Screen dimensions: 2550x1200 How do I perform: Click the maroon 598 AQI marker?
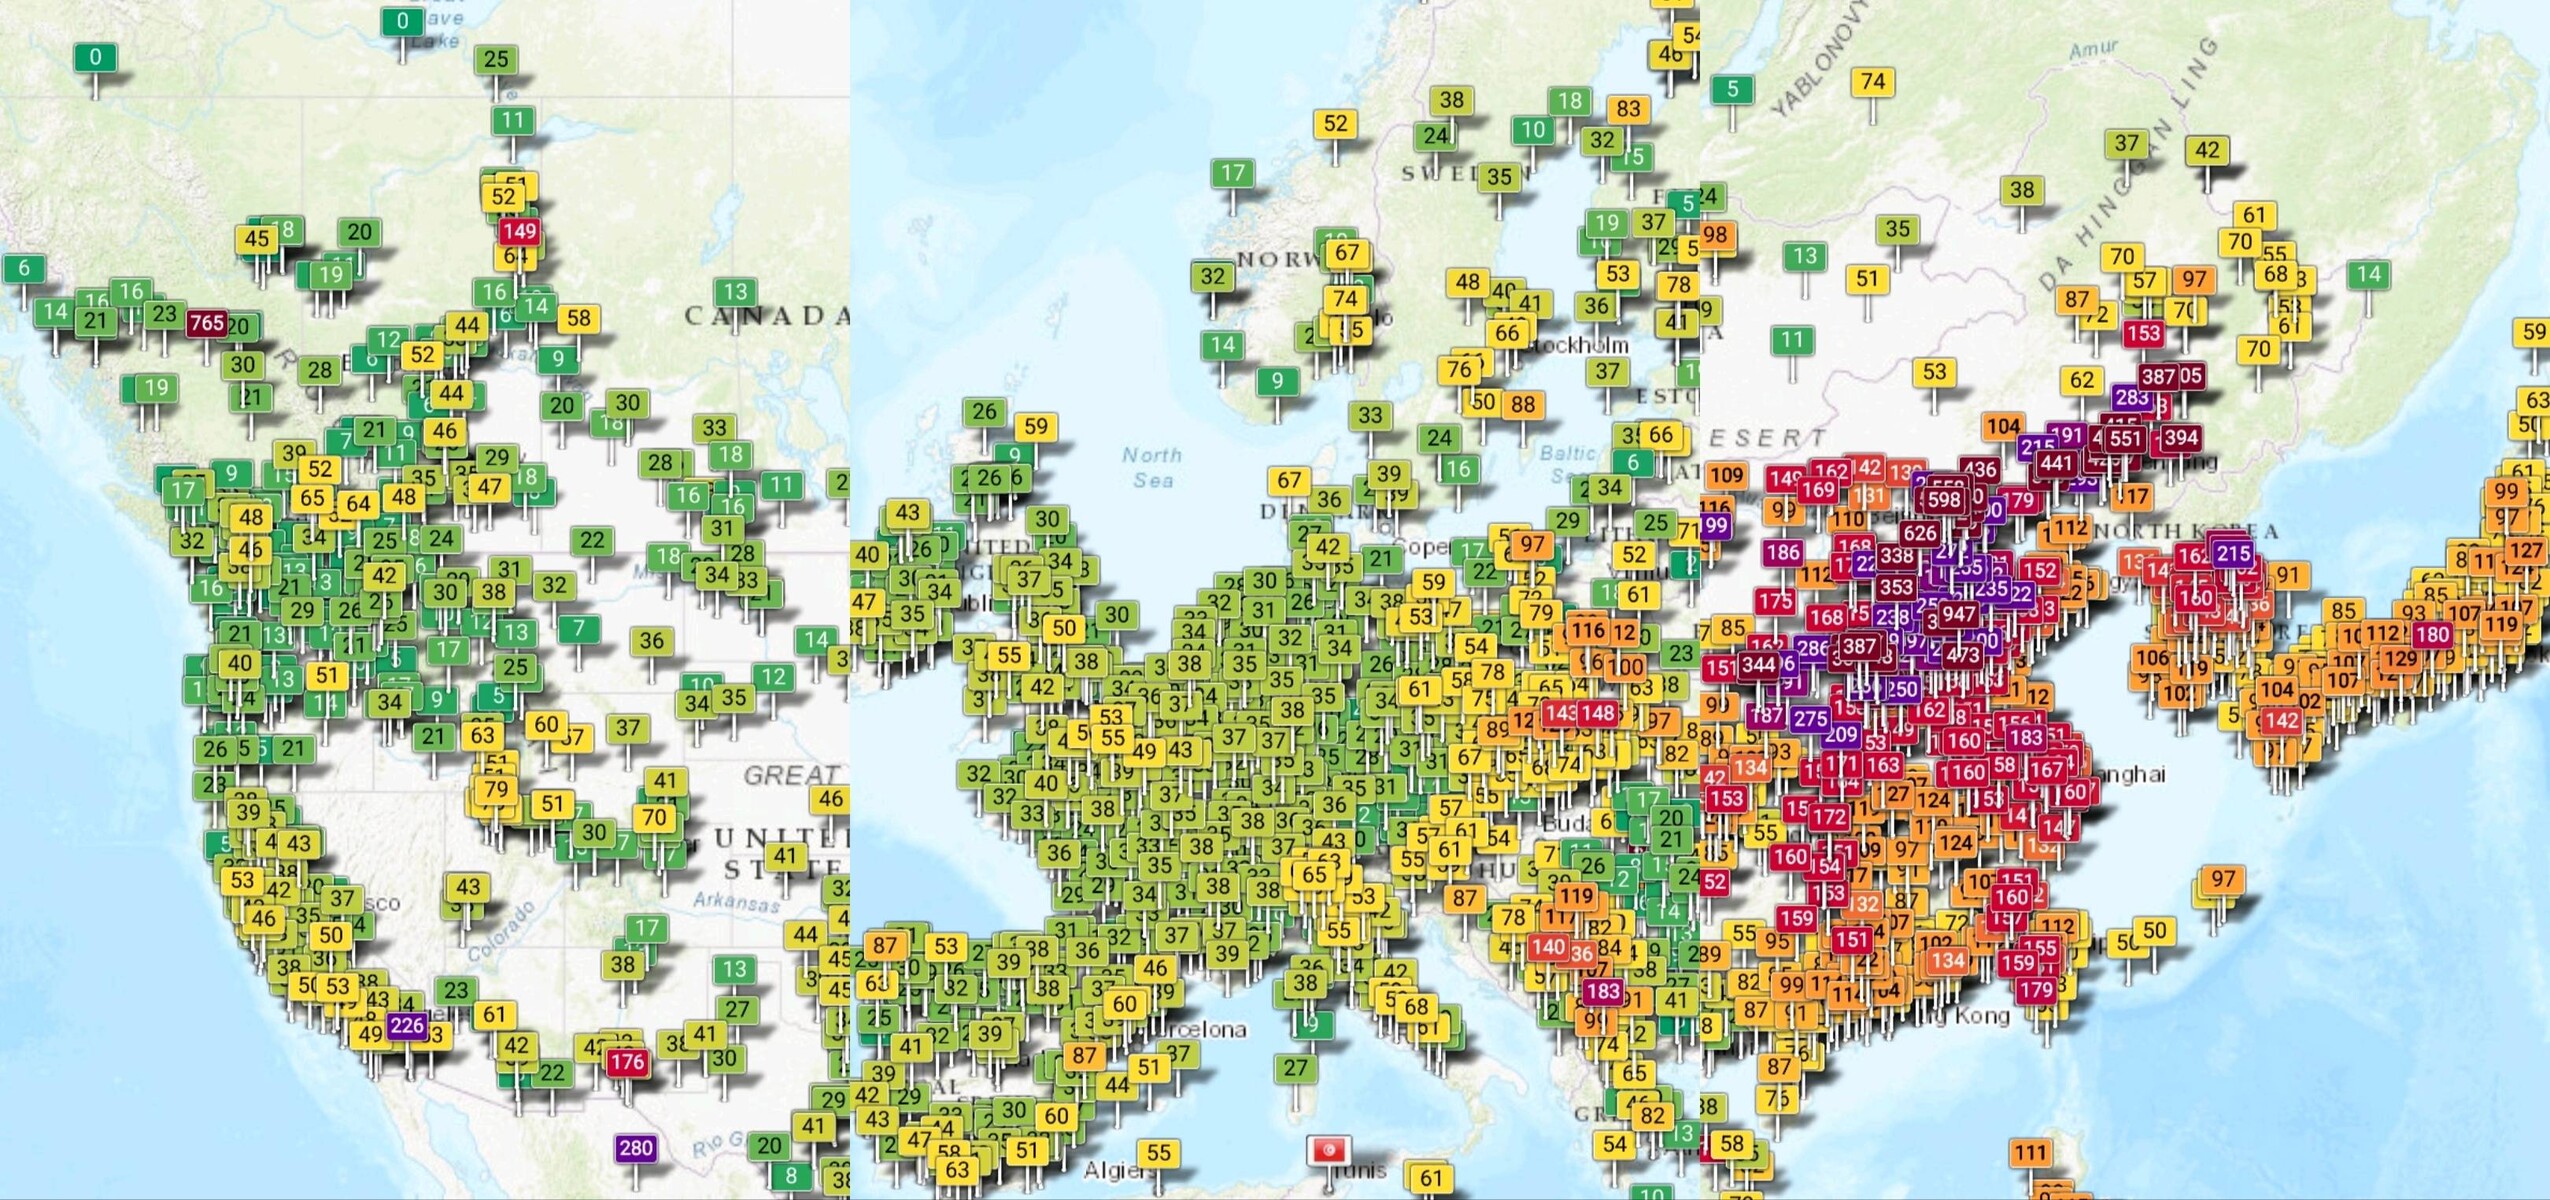1944,499
